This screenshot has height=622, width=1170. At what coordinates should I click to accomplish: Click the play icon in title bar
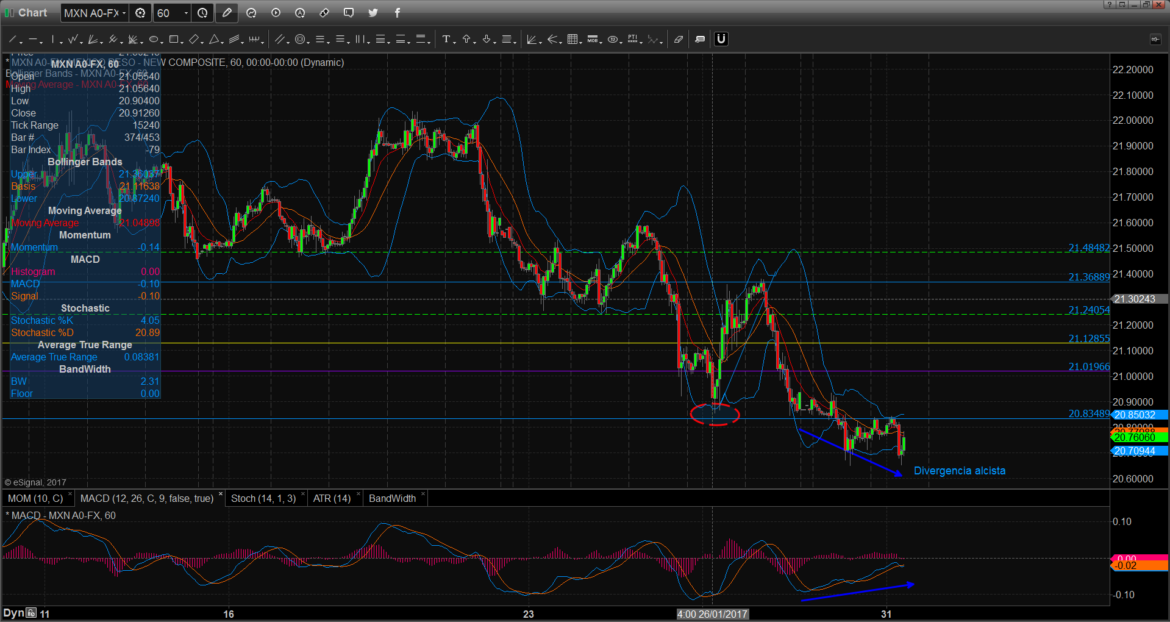[275, 13]
